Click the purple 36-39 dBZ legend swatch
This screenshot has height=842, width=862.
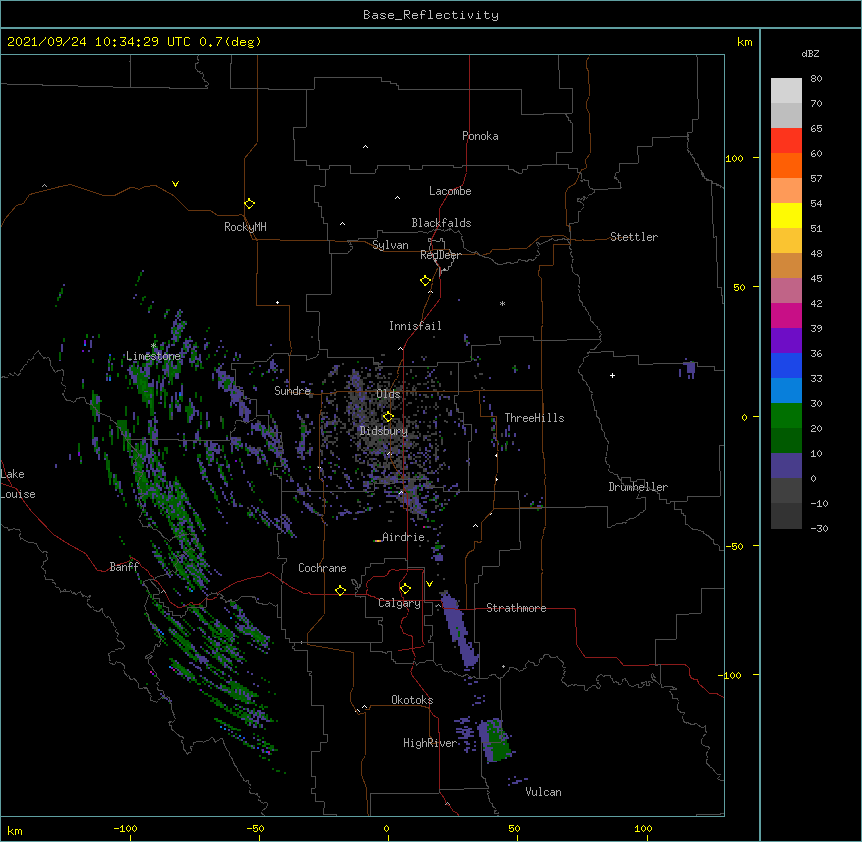(786, 341)
